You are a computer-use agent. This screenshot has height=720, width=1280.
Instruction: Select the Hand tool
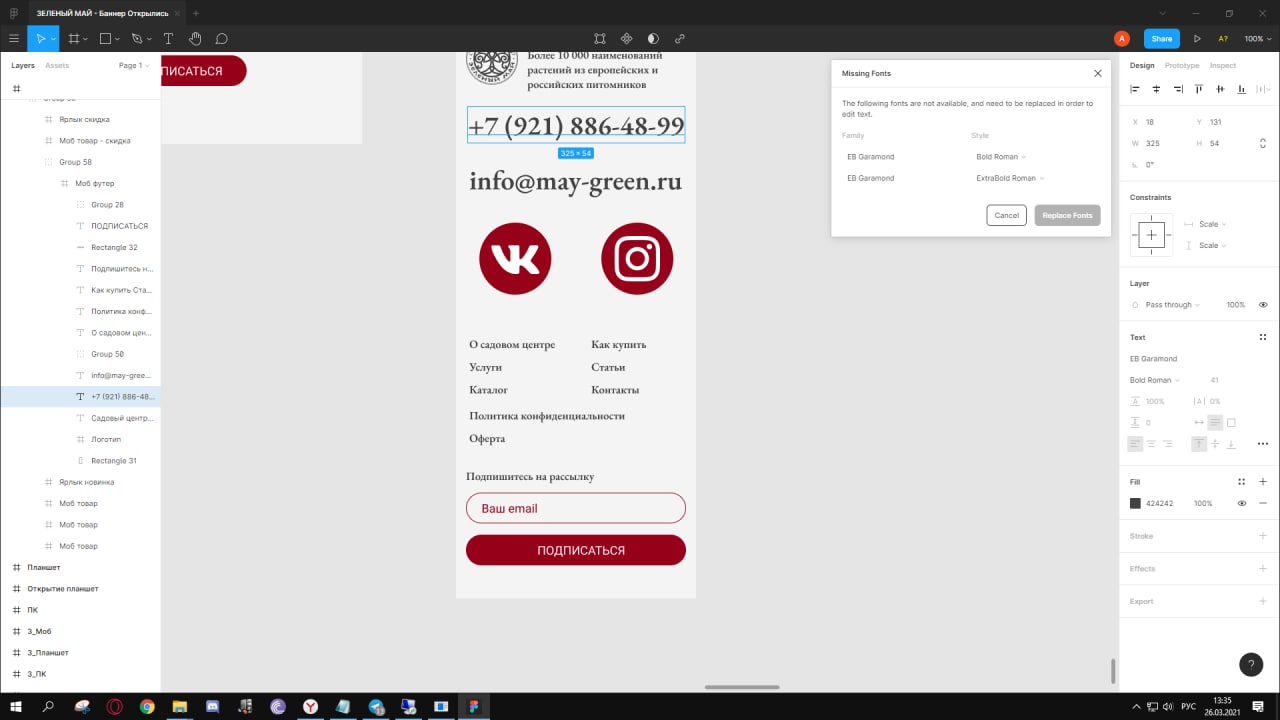click(195, 39)
